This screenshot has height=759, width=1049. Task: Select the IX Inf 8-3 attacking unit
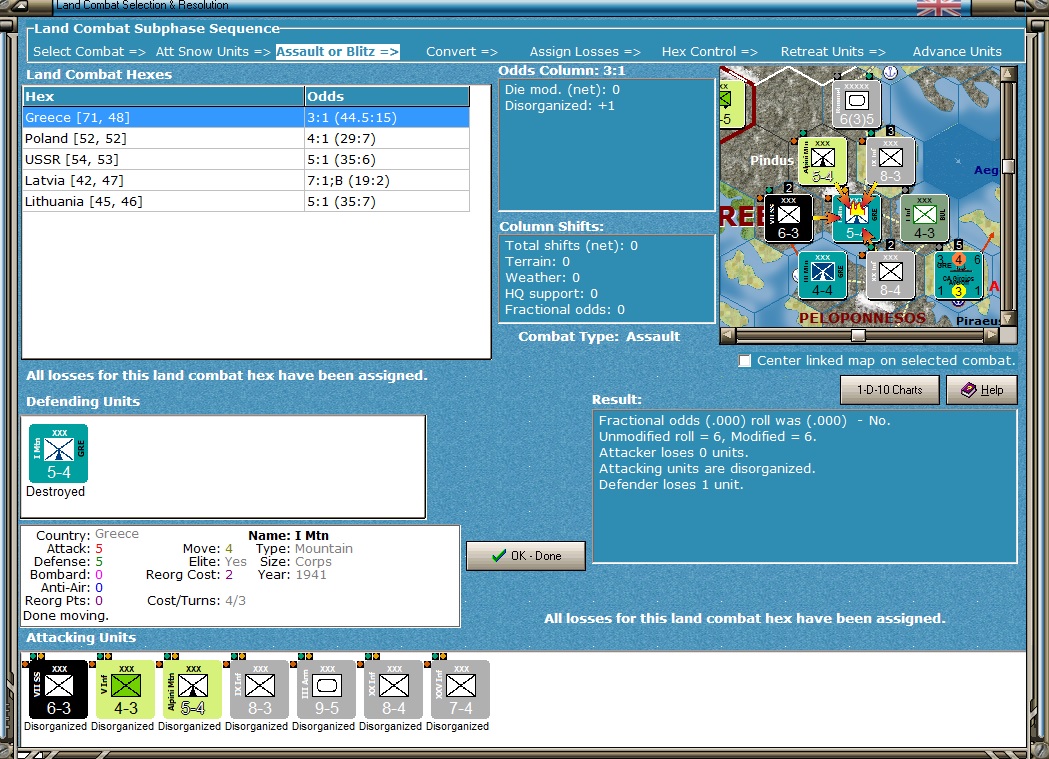[x=260, y=689]
